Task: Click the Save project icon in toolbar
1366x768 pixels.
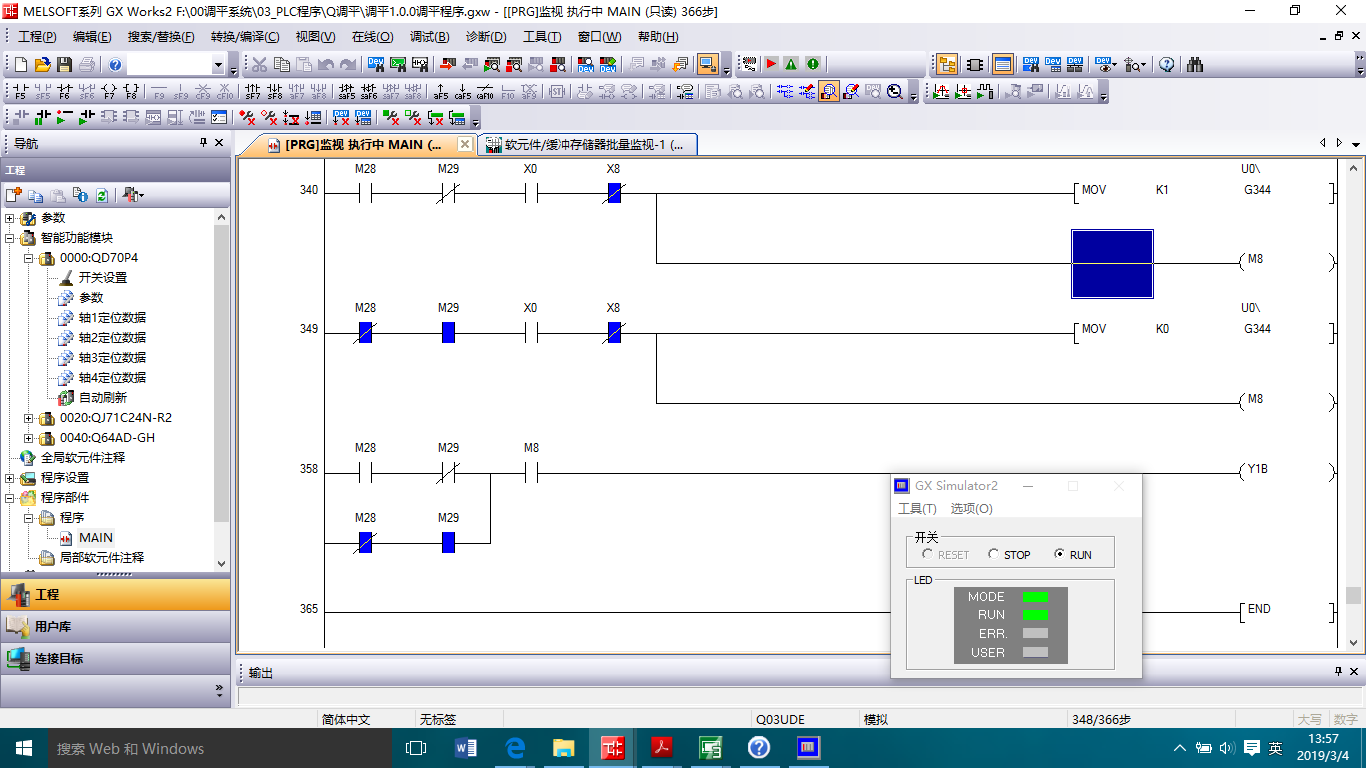Action: coord(64,65)
